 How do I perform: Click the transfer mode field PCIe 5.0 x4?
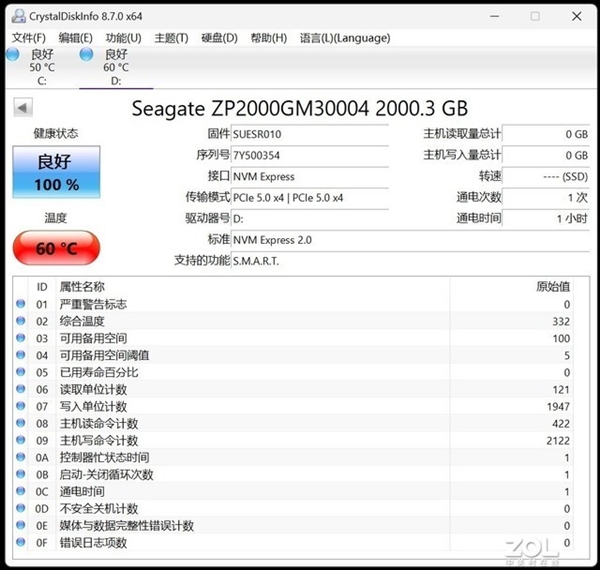[310, 198]
